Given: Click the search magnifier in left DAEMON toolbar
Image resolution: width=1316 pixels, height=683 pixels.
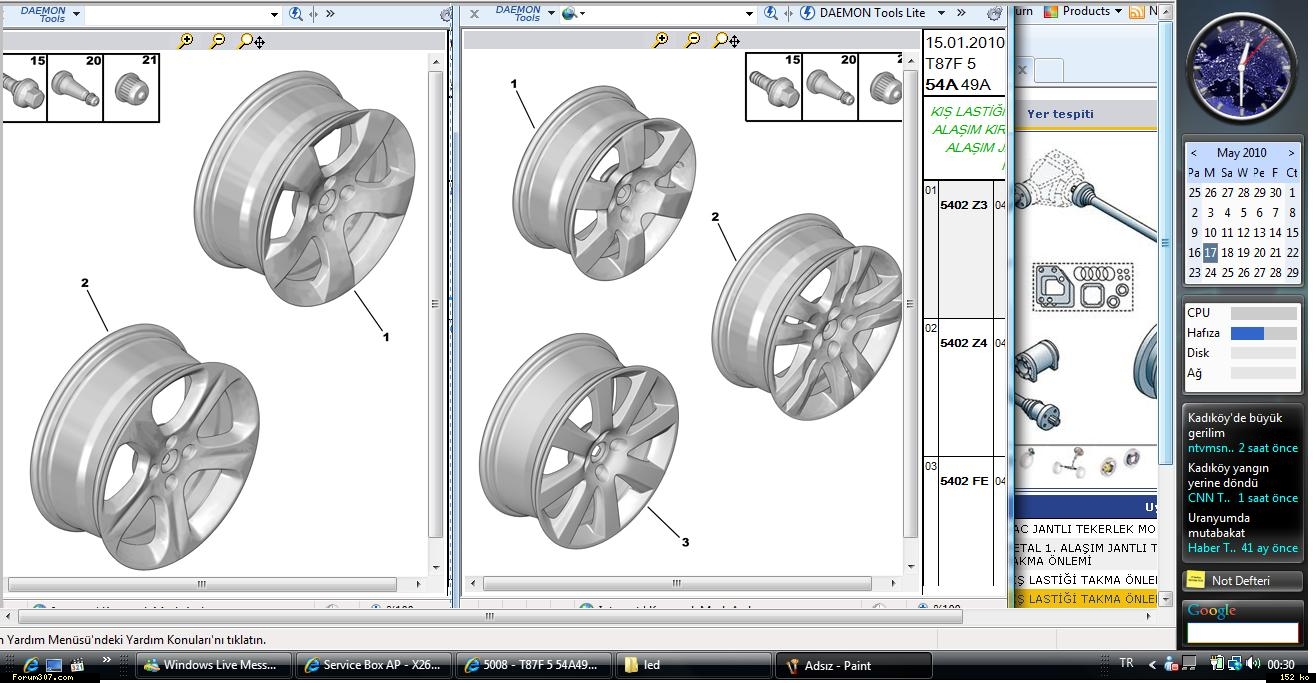Looking at the screenshot, I should (296, 14).
